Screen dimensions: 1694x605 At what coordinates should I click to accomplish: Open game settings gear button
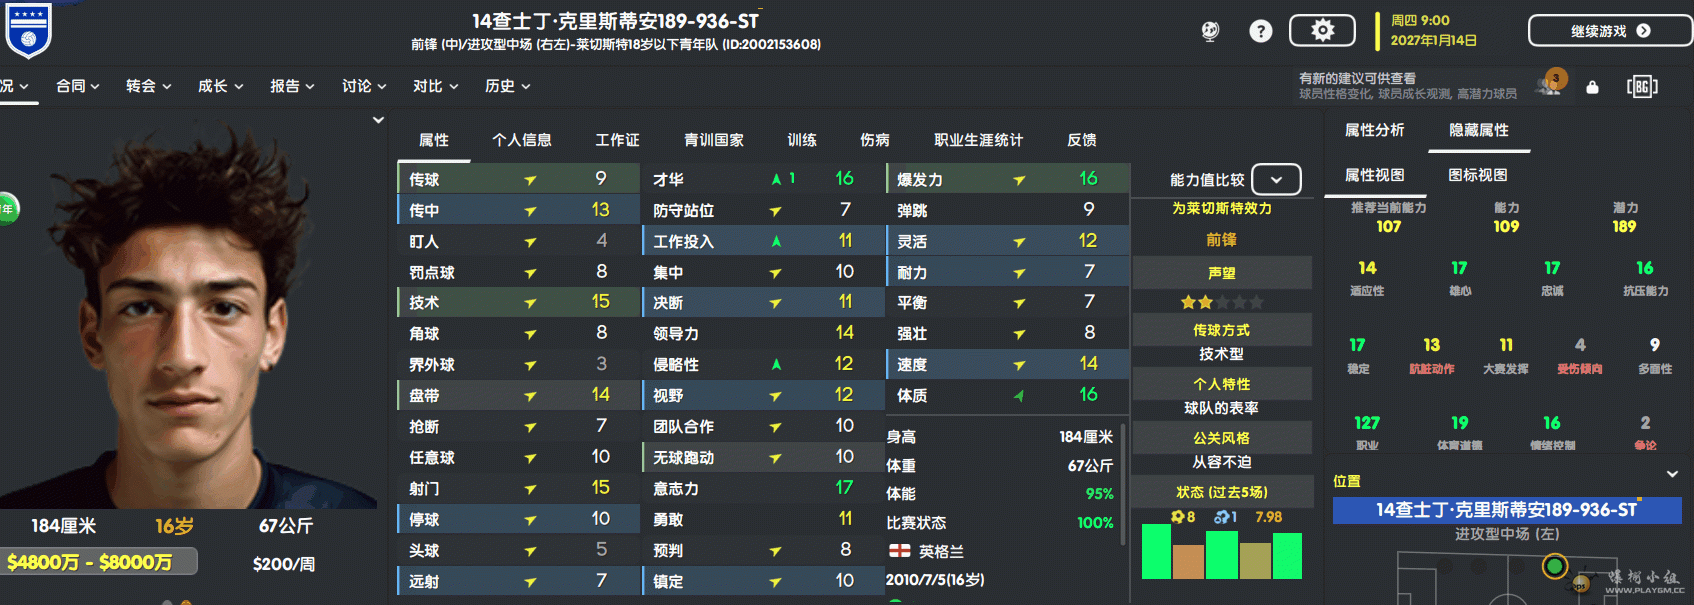[x=1322, y=31]
